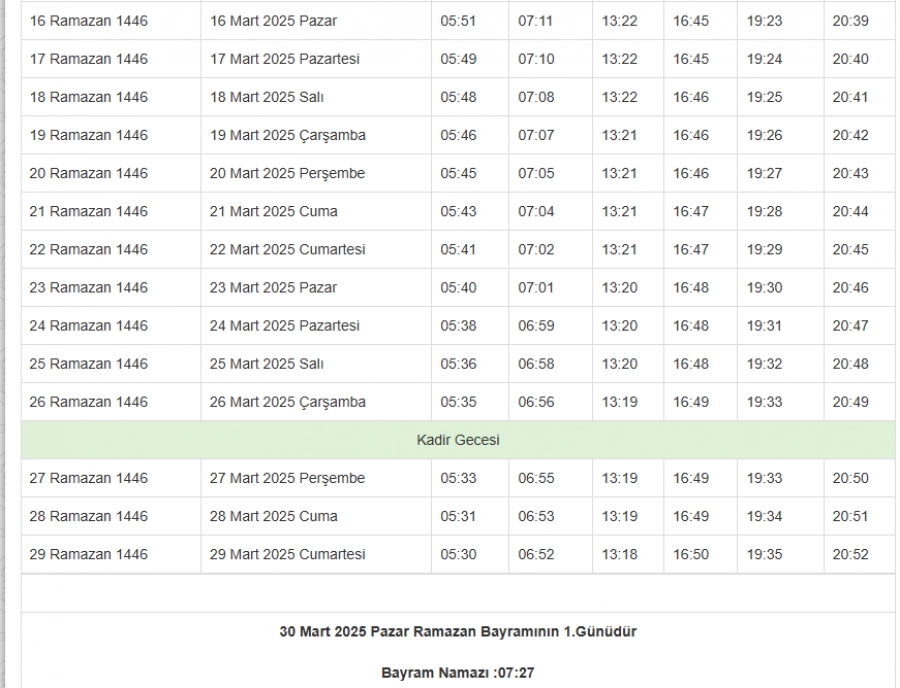Click the 20 Mart 2025 Perşembe cell
Screen dimensions: 900x688
tap(287, 173)
